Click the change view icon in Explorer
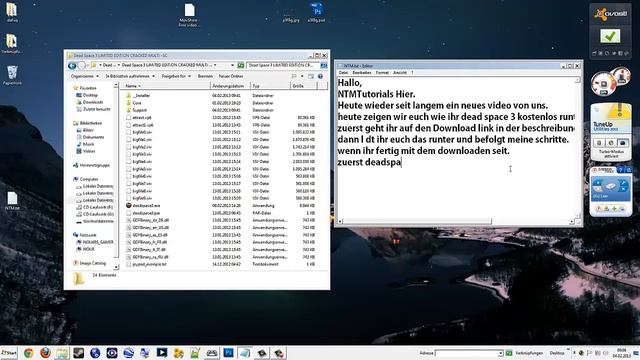This screenshot has width=640, height=360. click(x=294, y=76)
